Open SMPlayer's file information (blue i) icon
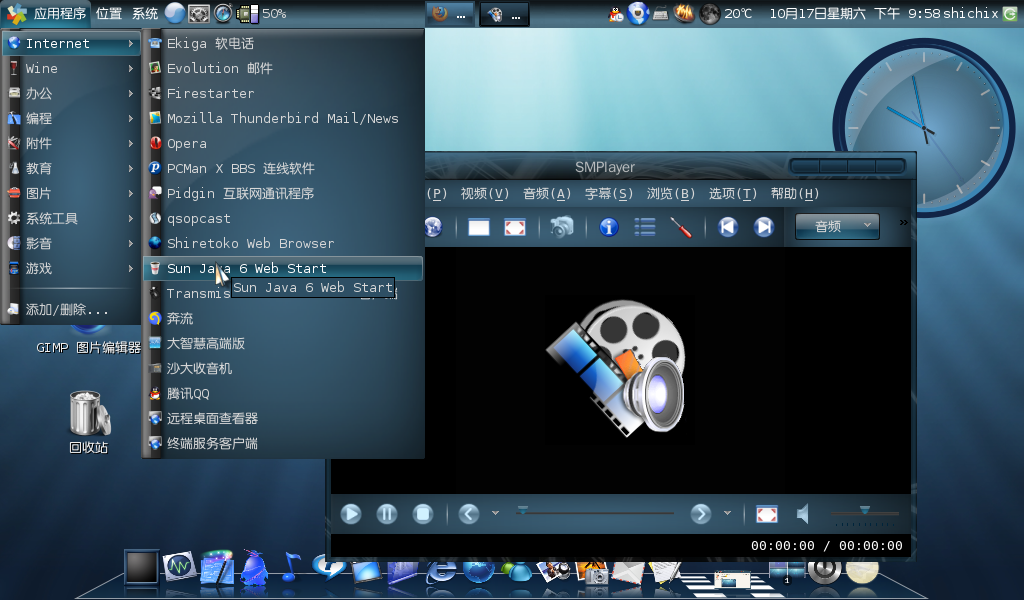1024x600 pixels. (609, 227)
